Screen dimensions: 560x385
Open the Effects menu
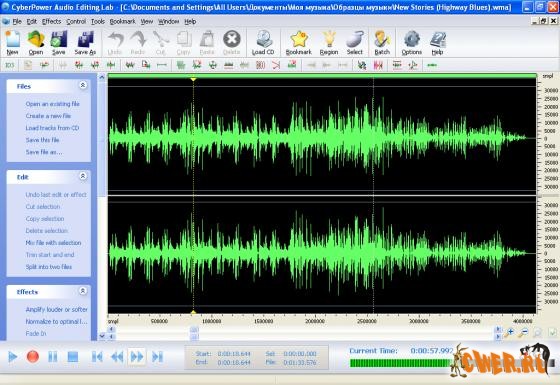51,21
